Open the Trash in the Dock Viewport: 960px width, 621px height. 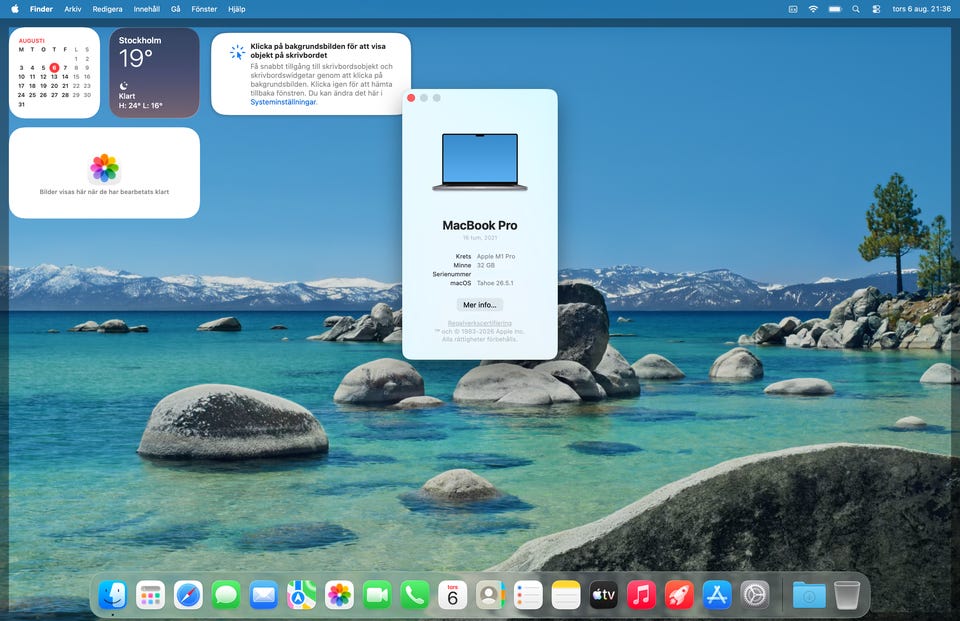coord(847,595)
